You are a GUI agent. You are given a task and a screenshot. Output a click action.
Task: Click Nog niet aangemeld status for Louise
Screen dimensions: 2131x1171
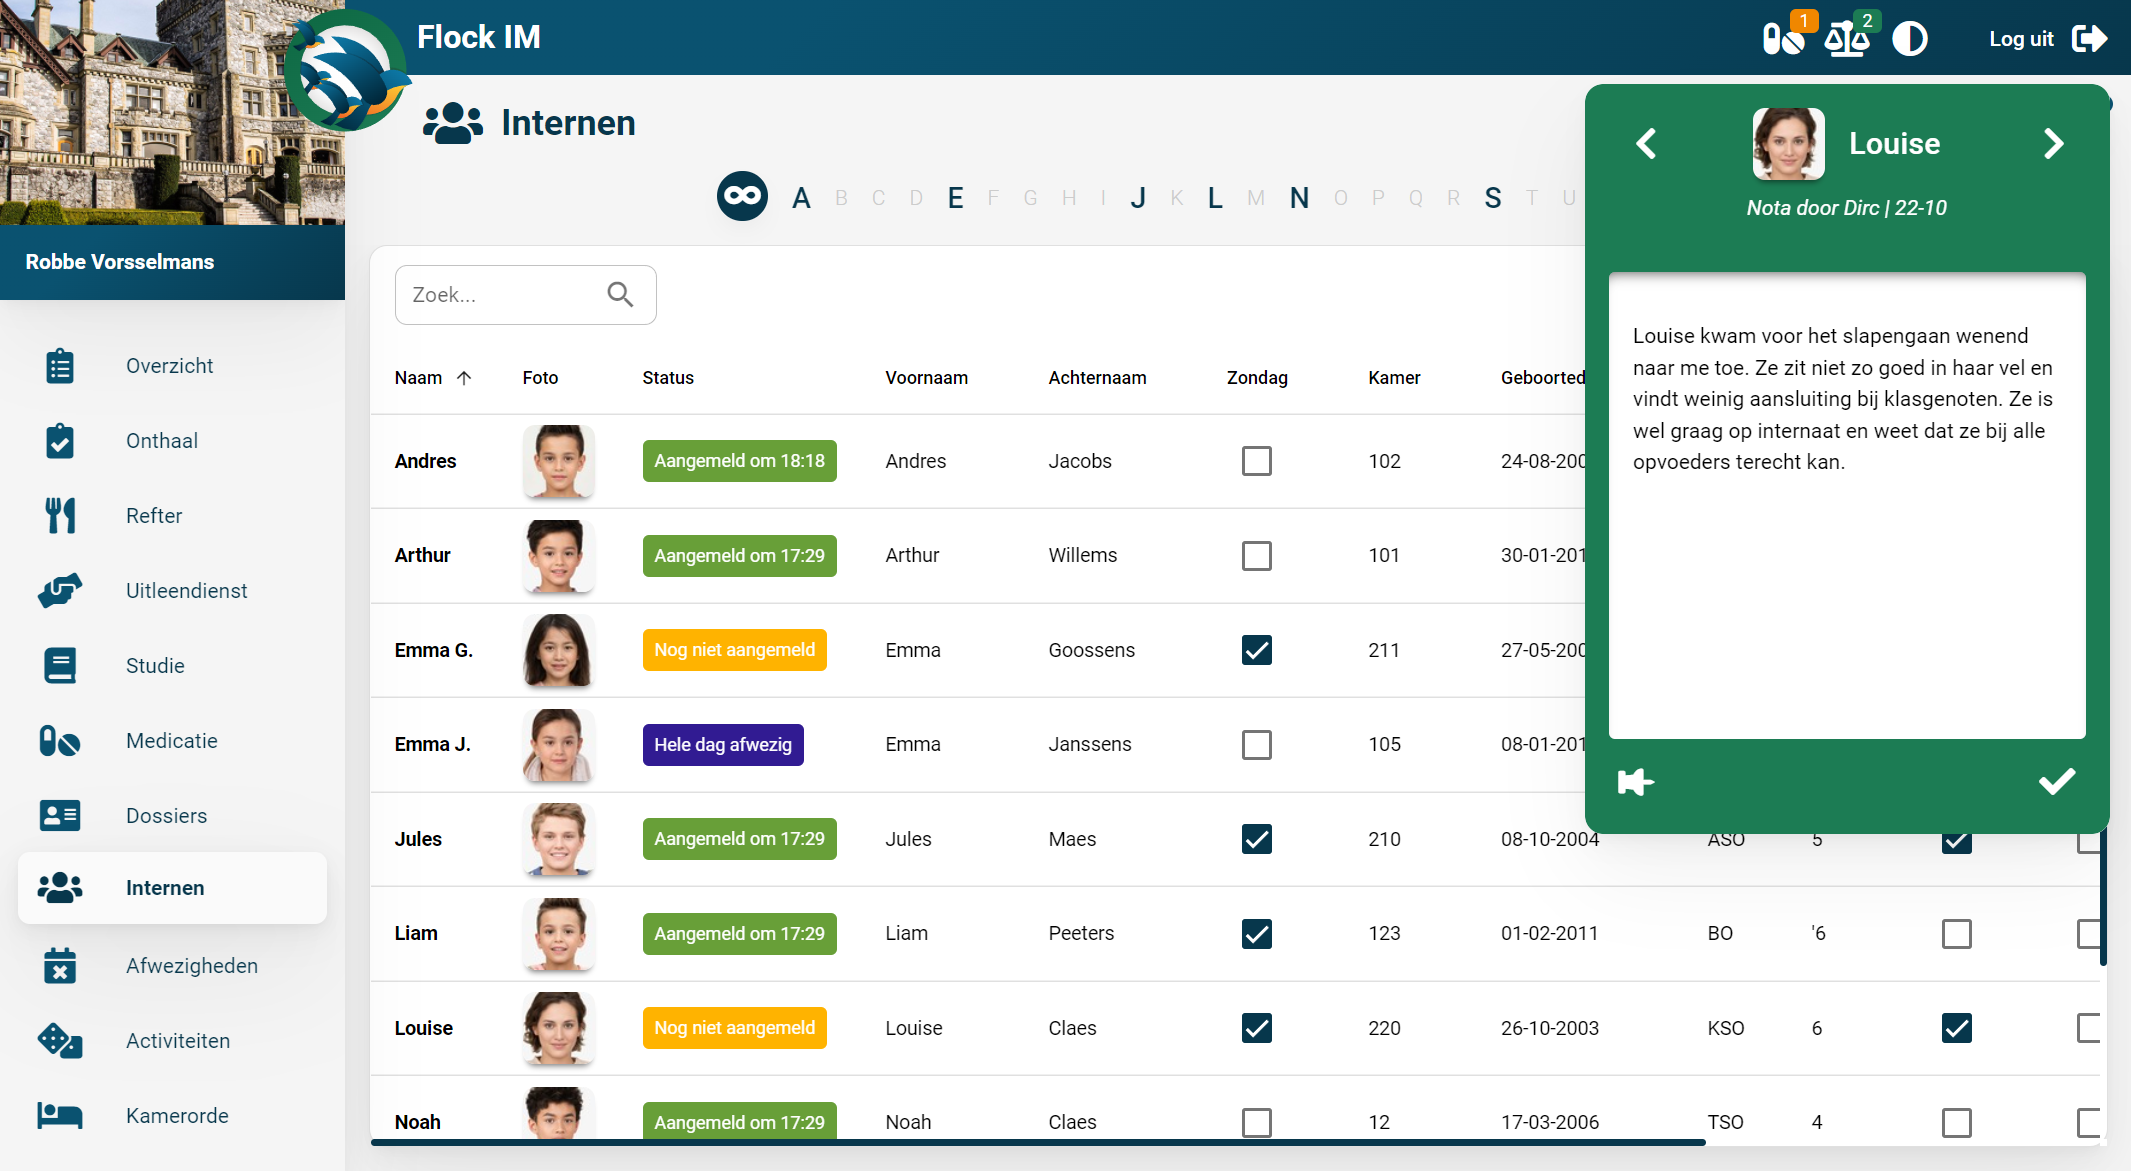click(734, 1028)
